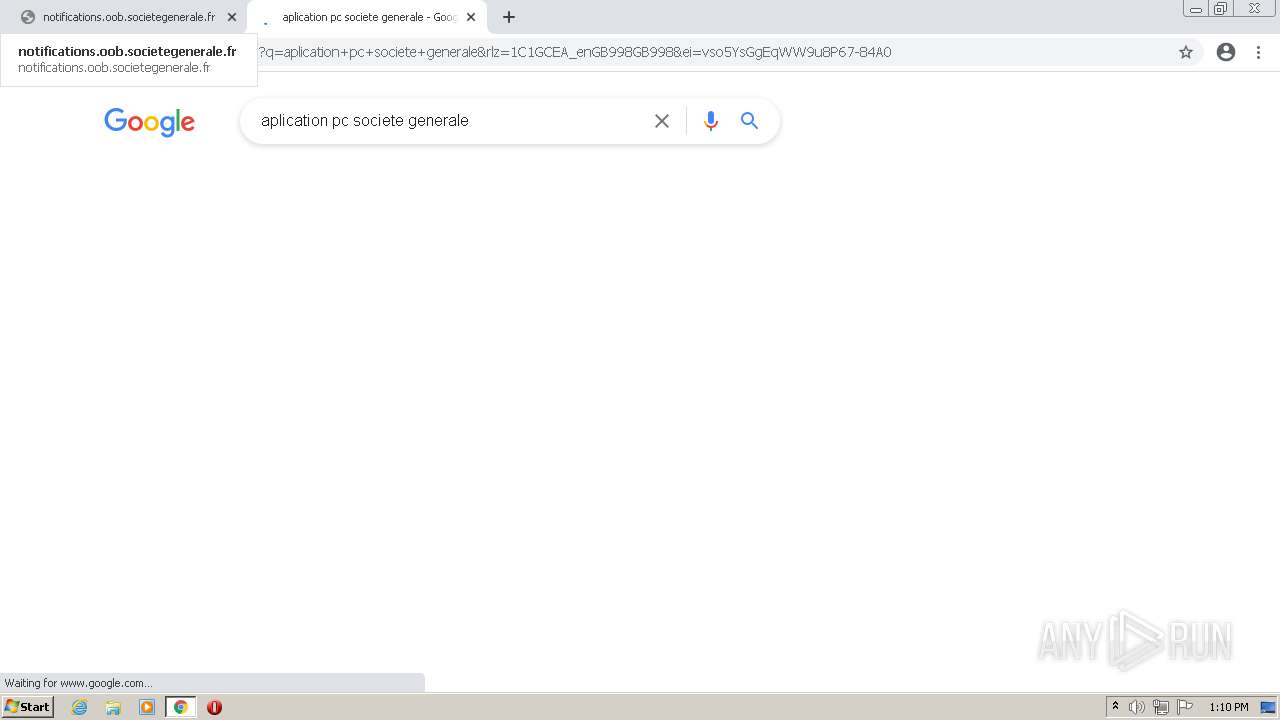Launch Internet Explorer from the taskbar
Image resolution: width=1280 pixels, height=720 pixels.
point(80,707)
